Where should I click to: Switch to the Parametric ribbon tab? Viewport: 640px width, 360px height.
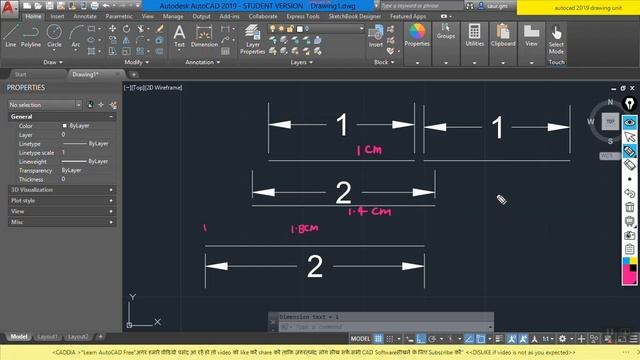[119, 16]
